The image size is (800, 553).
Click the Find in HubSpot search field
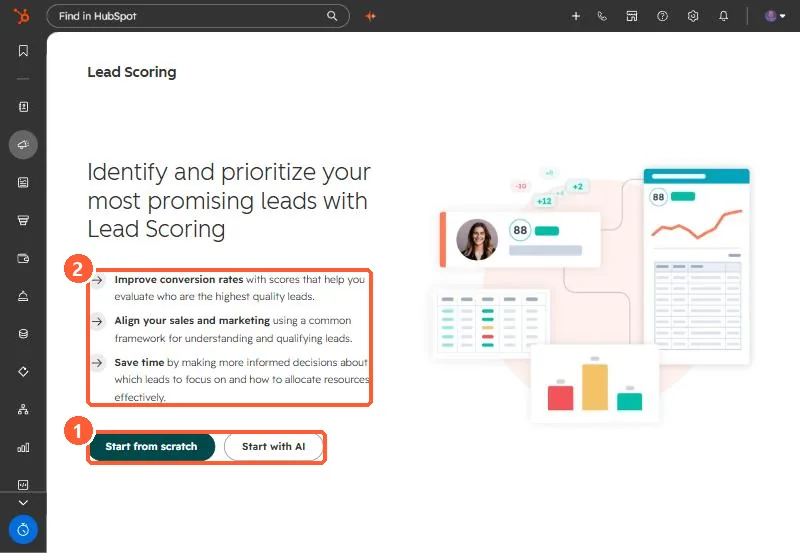pos(197,16)
